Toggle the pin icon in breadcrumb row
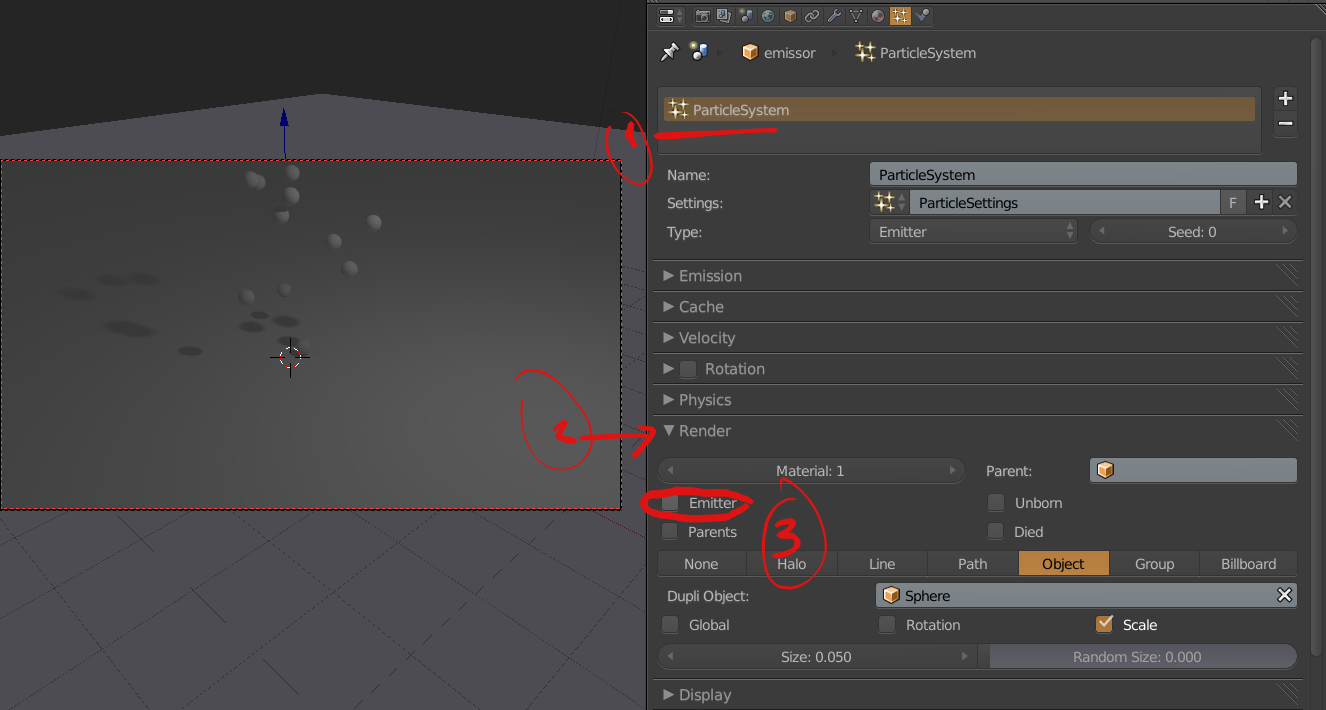 pos(670,52)
